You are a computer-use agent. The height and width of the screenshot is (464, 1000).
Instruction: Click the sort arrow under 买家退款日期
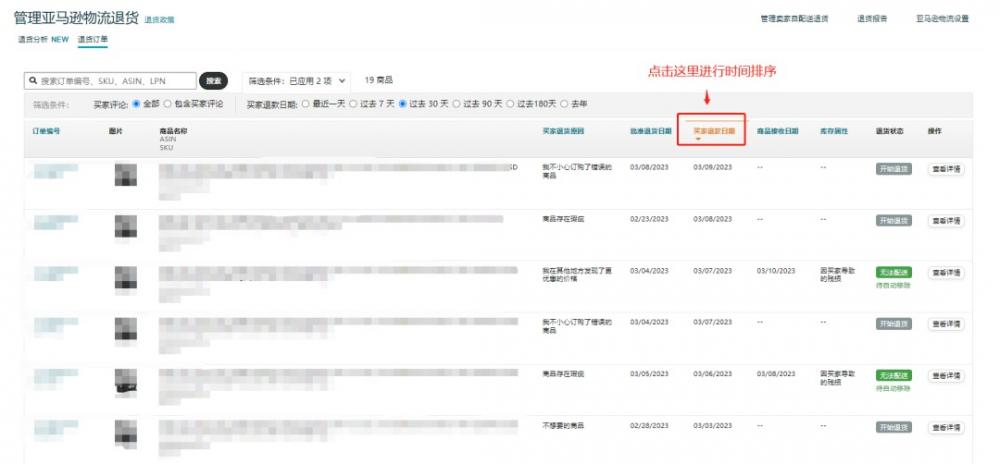[698, 140]
